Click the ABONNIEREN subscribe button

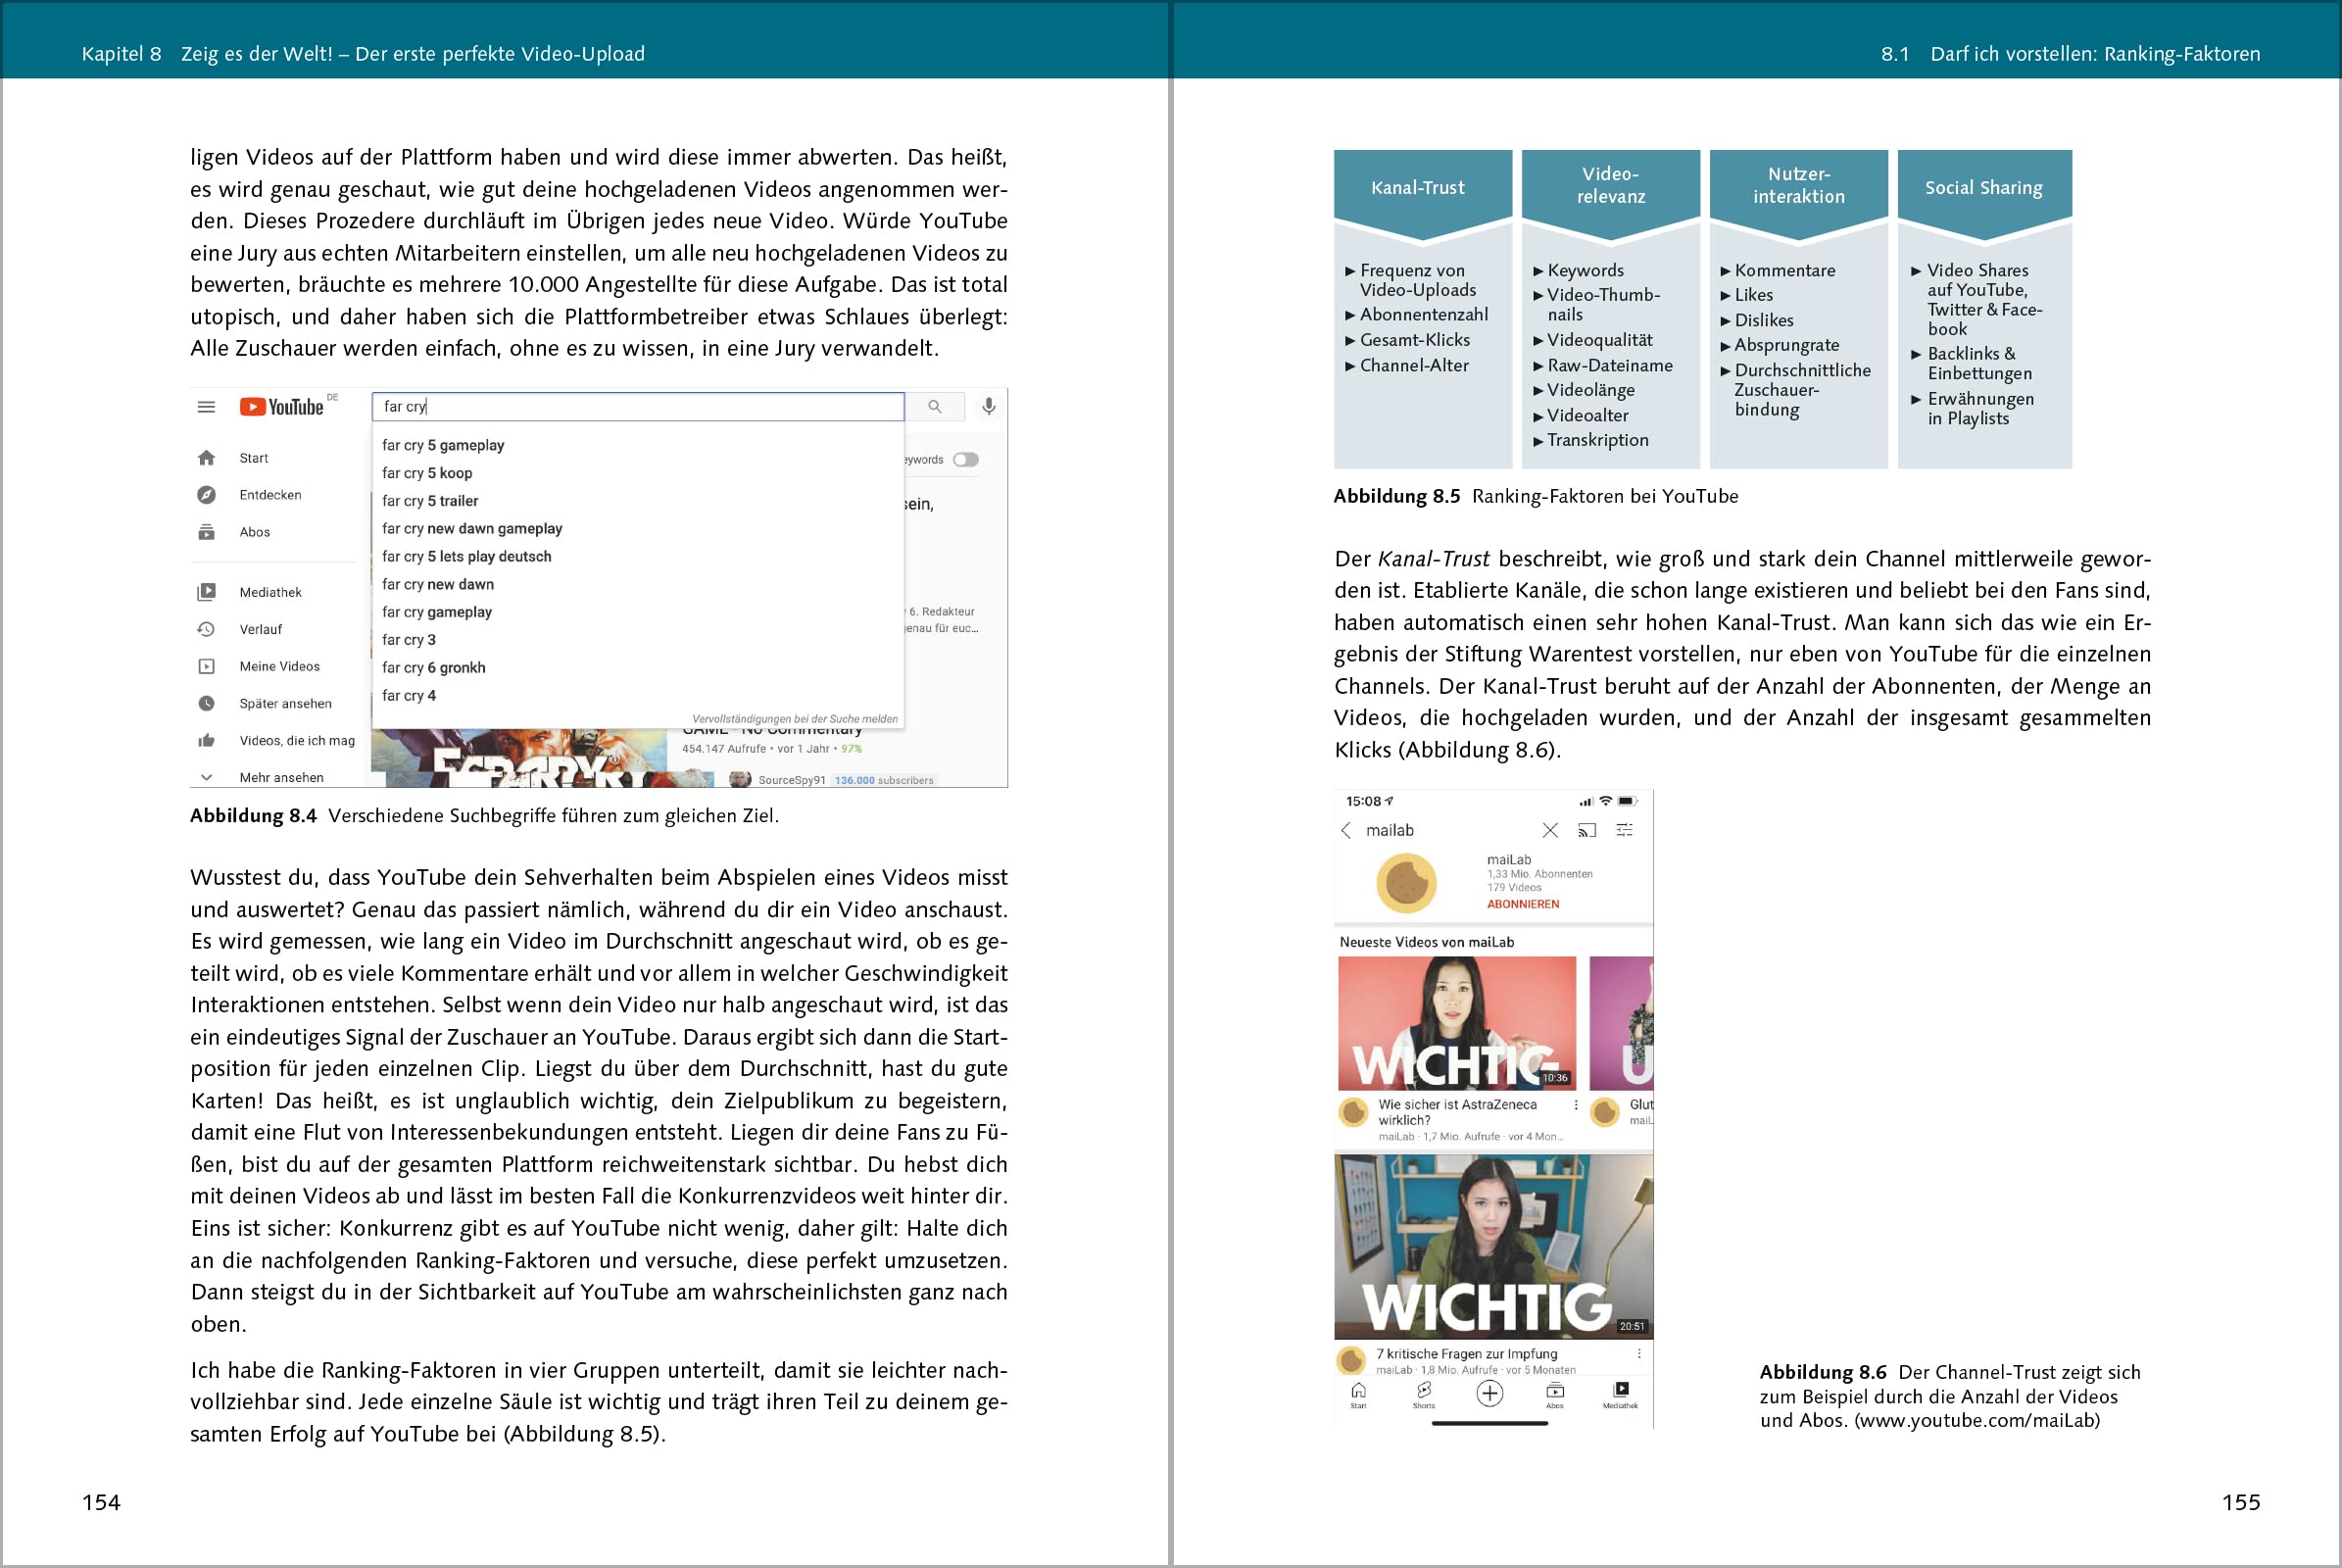[1523, 904]
